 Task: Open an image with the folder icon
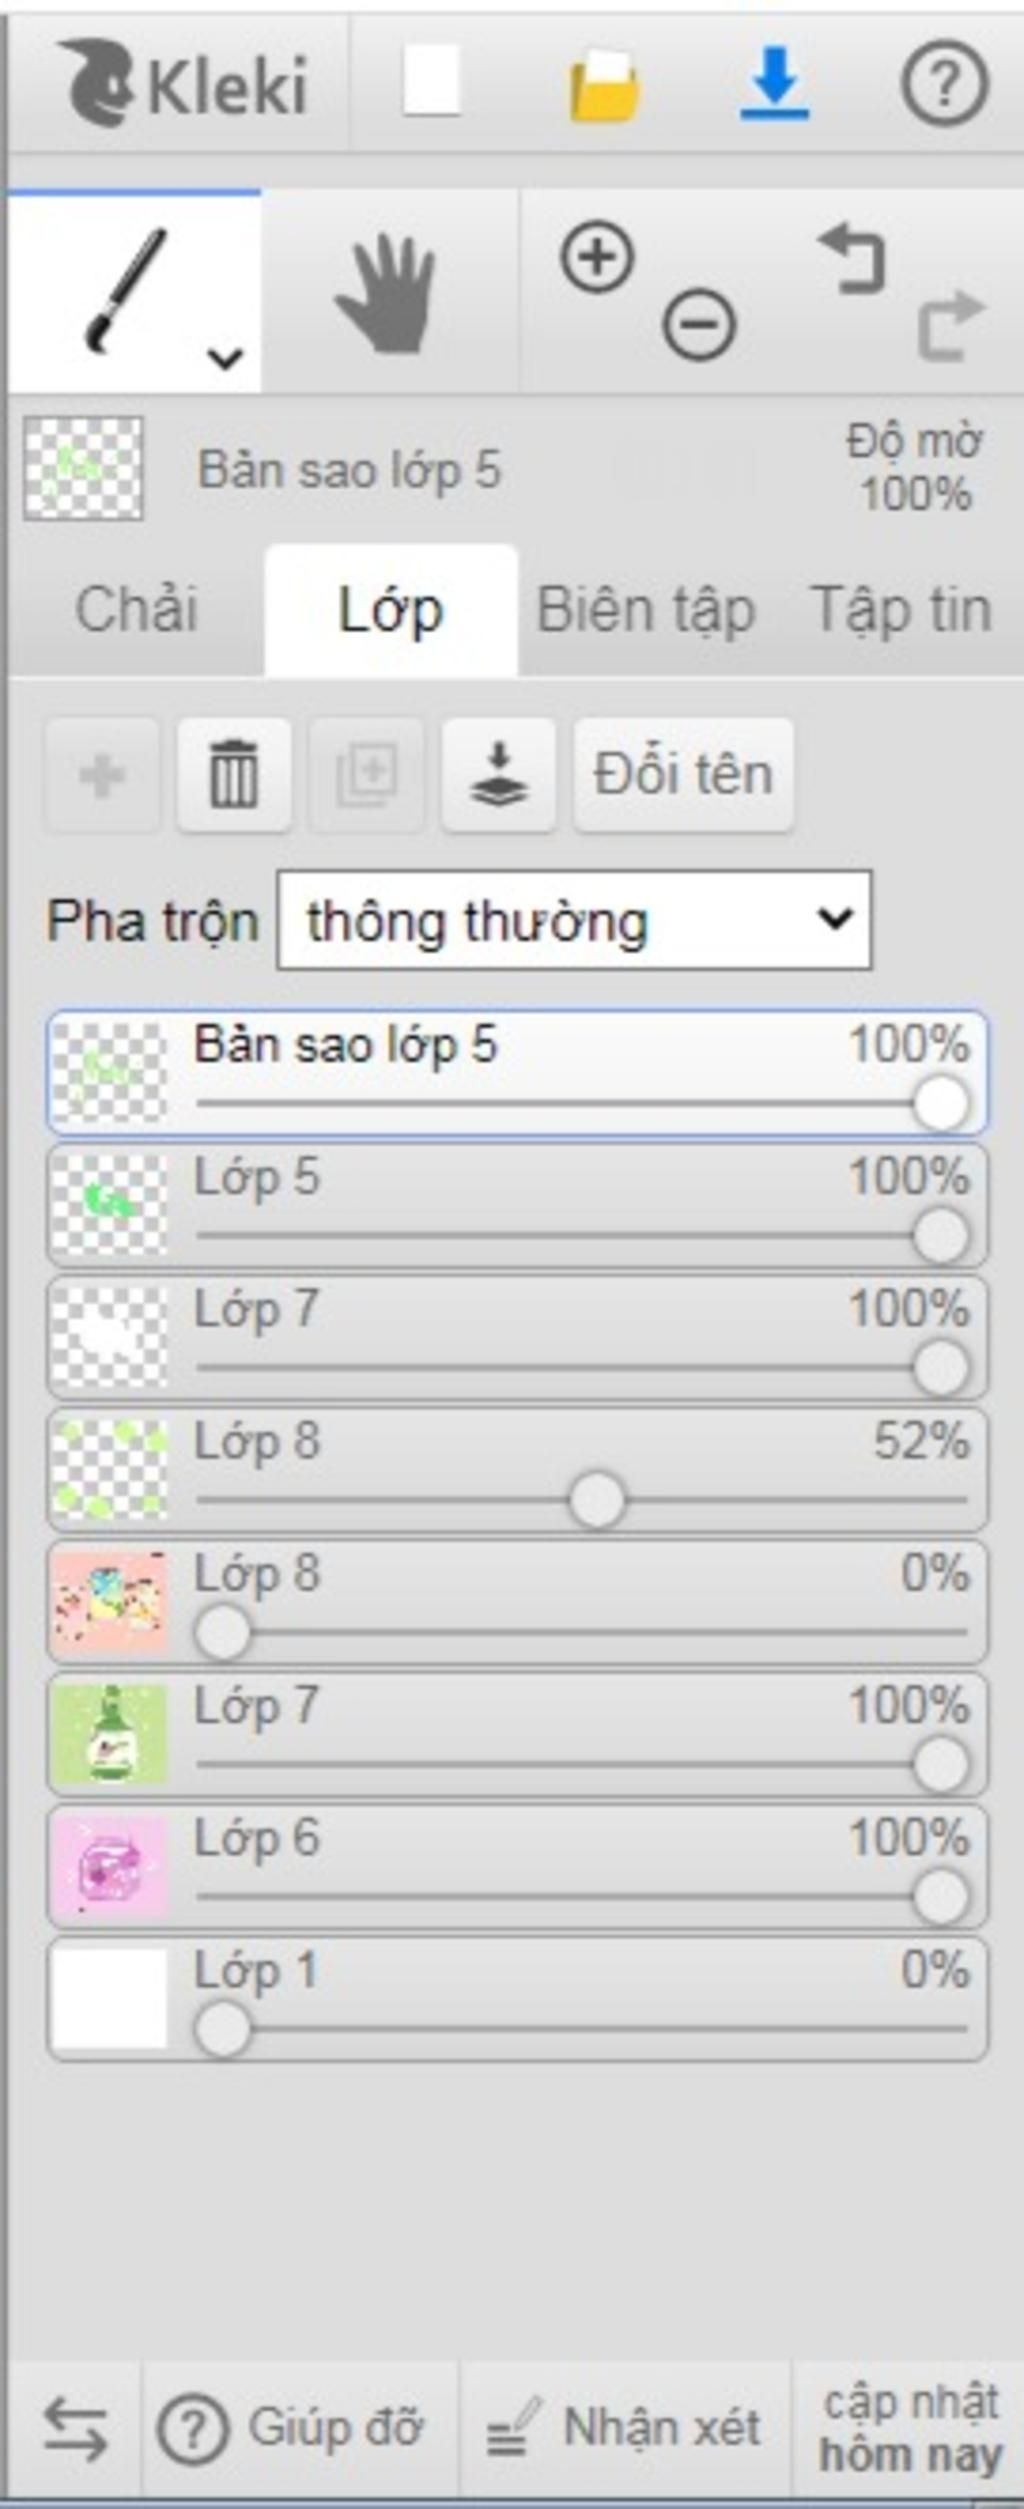[x=604, y=86]
